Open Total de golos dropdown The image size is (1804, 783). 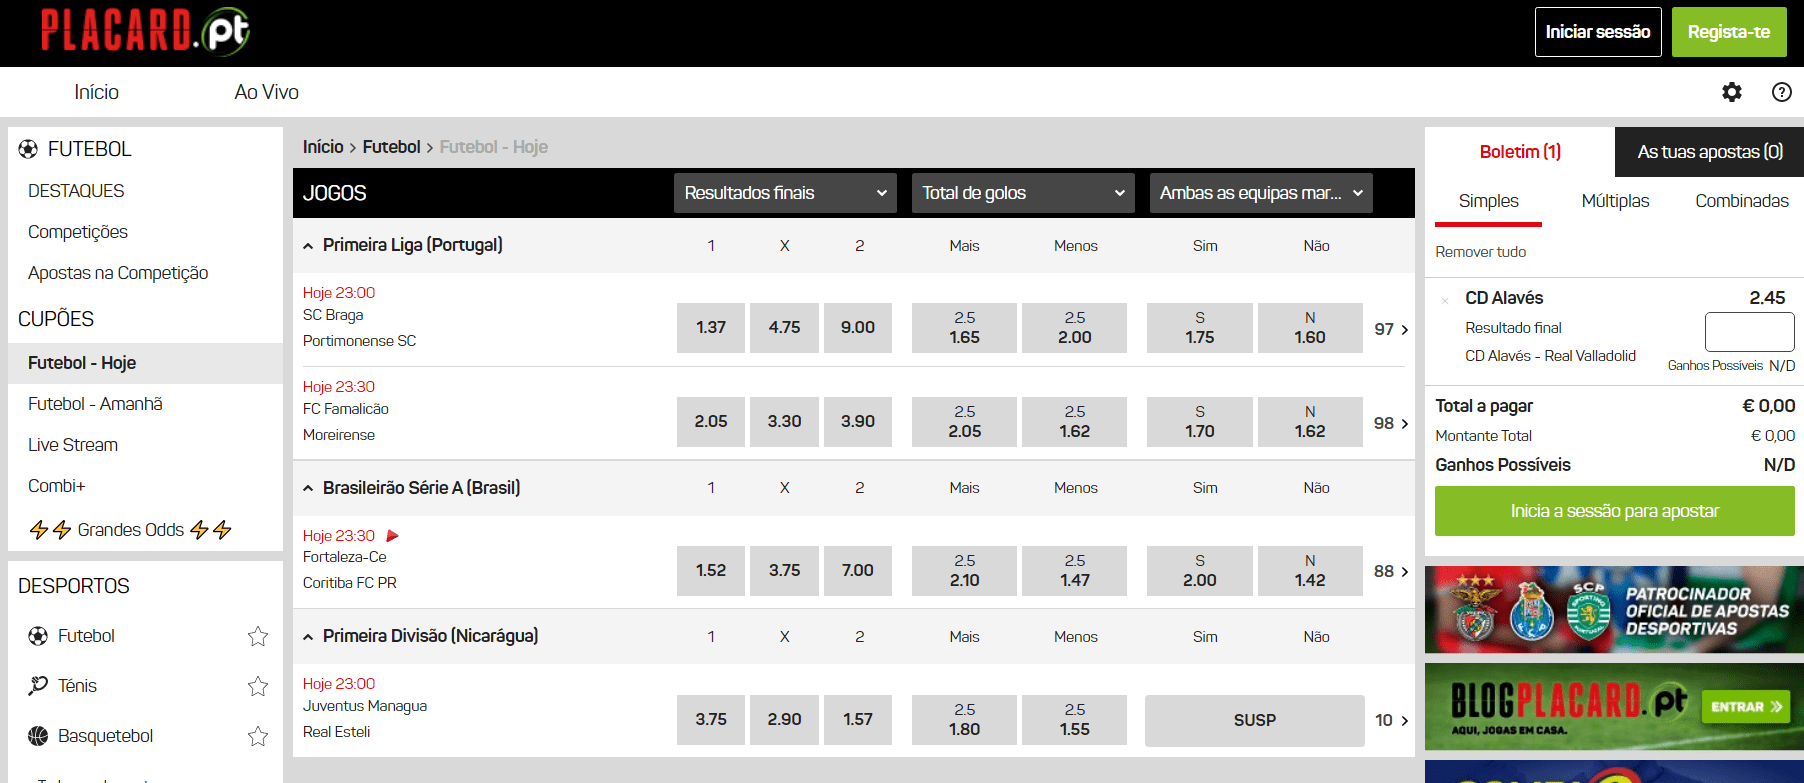pos(1023,193)
